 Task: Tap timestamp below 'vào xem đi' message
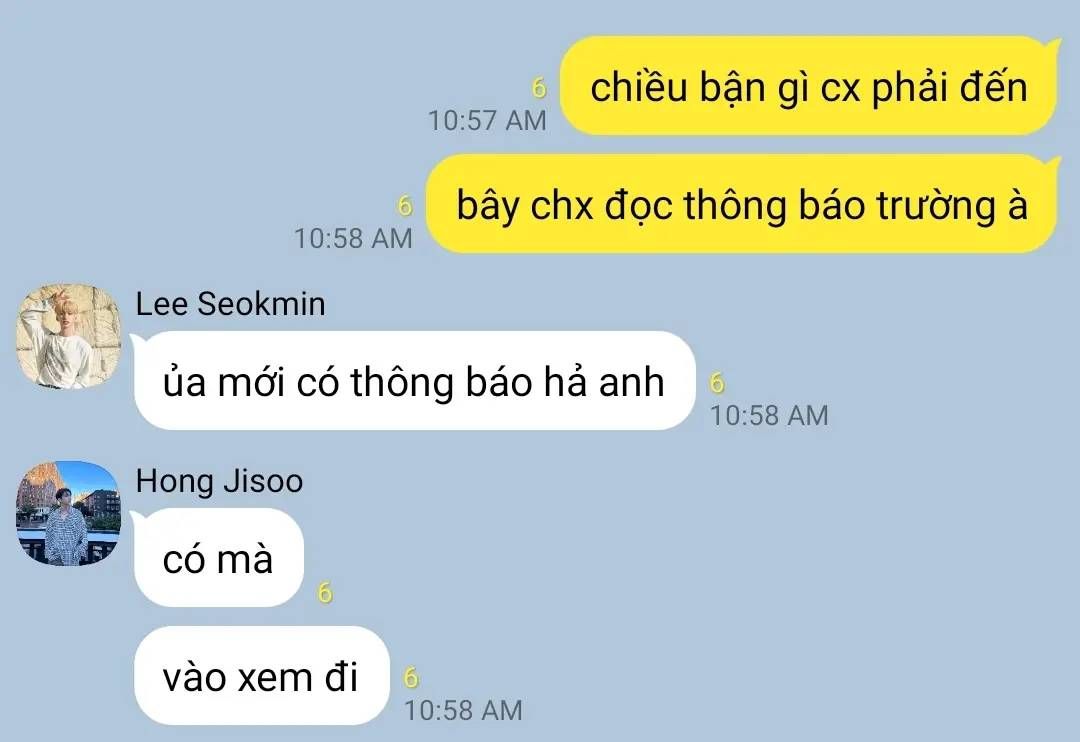(463, 710)
